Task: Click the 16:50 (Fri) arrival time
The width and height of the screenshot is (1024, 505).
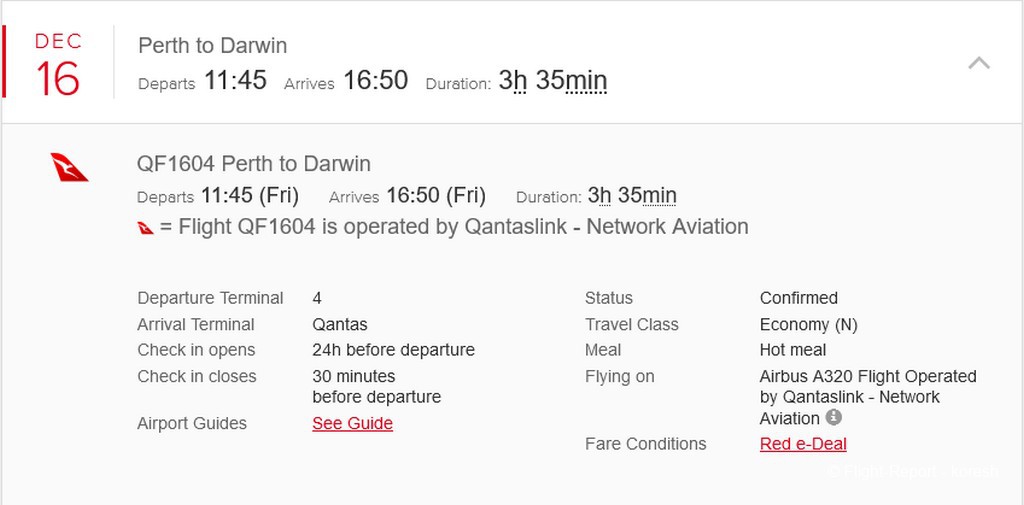Action: tap(436, 195)
